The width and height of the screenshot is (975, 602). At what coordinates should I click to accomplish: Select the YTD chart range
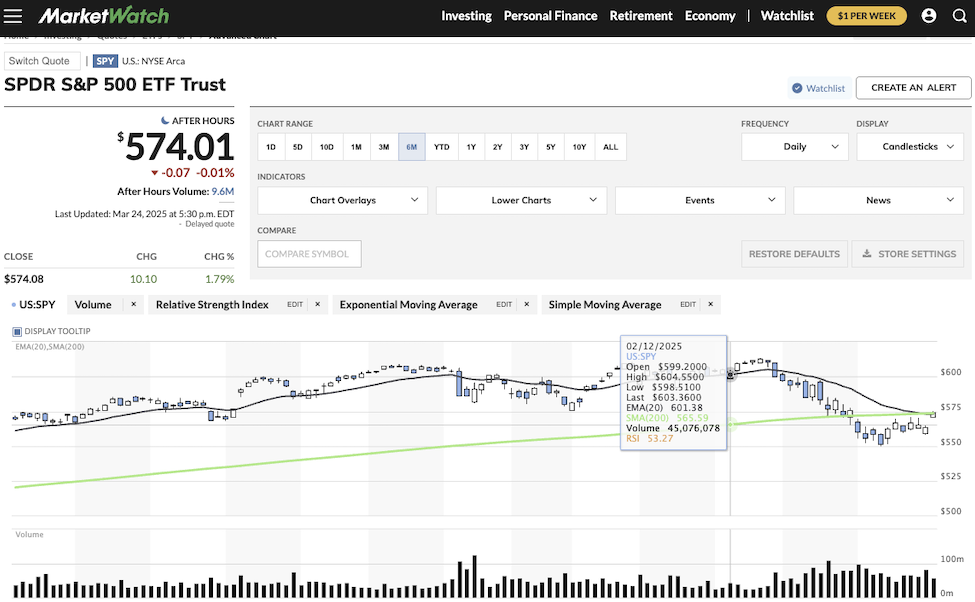pos(441,147)
